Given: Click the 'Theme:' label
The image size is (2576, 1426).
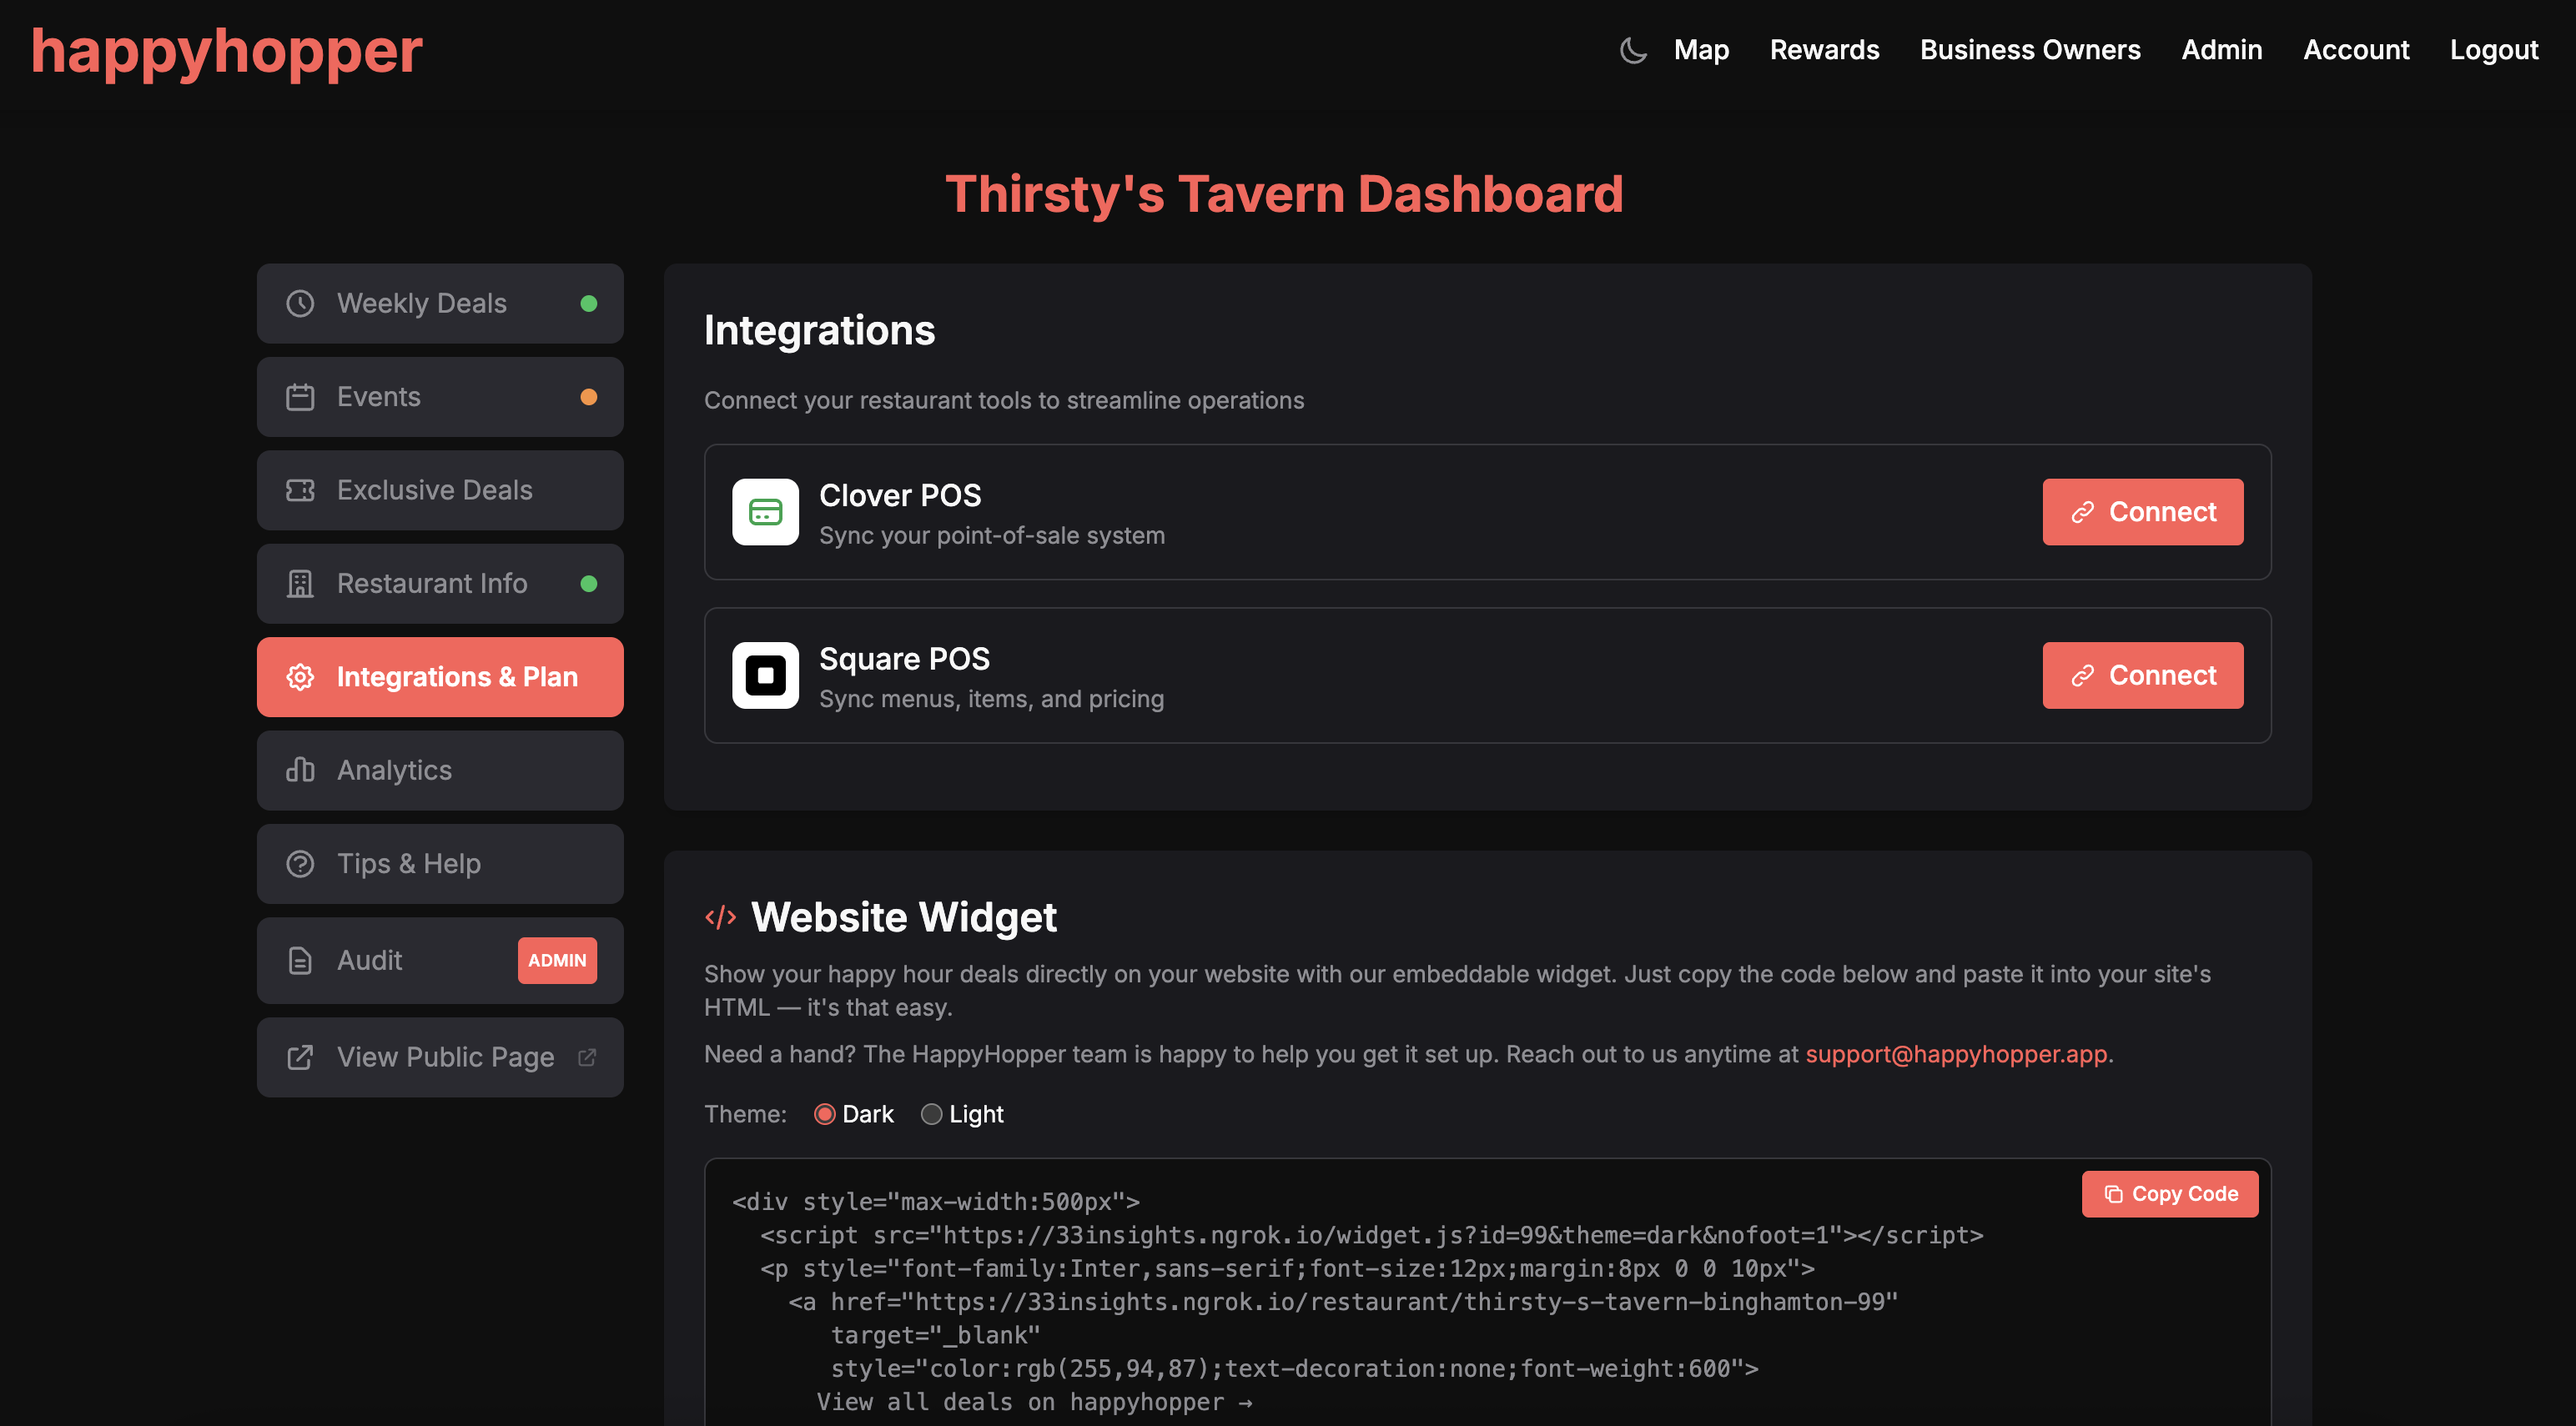Looking at the screenshot, I should (x=745, y=1114).
